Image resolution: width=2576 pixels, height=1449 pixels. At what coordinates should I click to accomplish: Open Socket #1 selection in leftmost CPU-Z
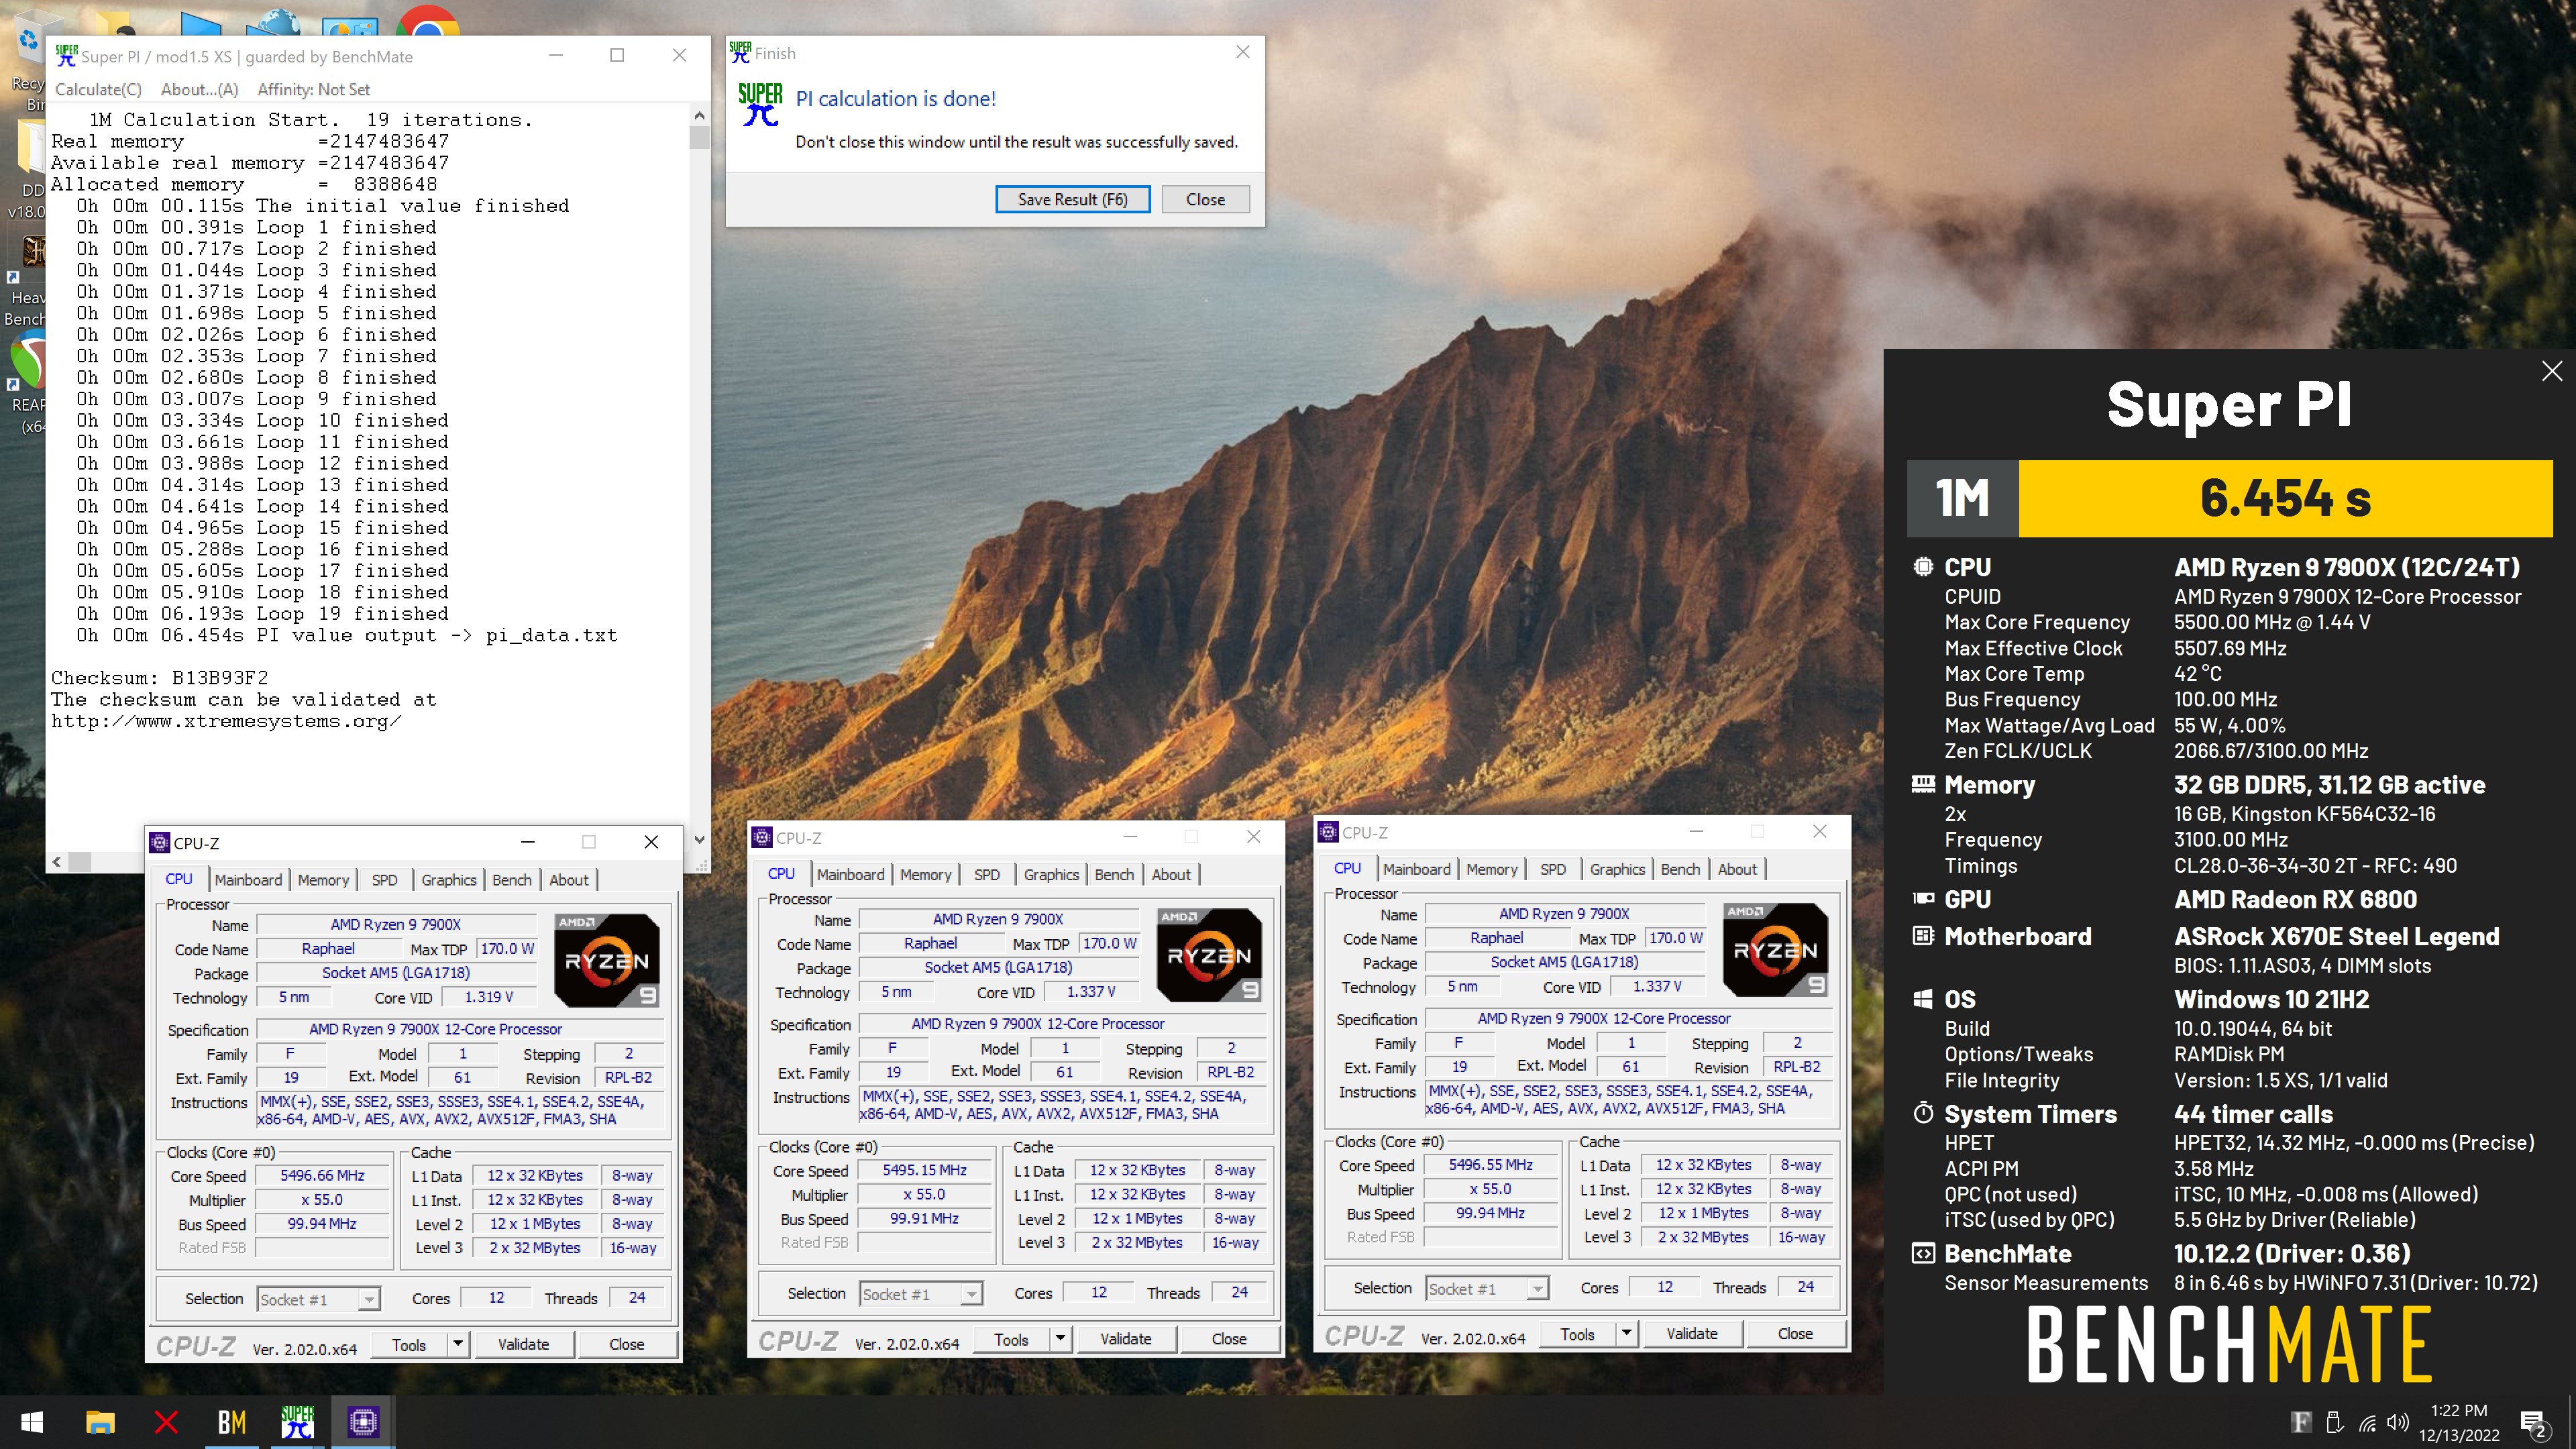pos(318,1299)
